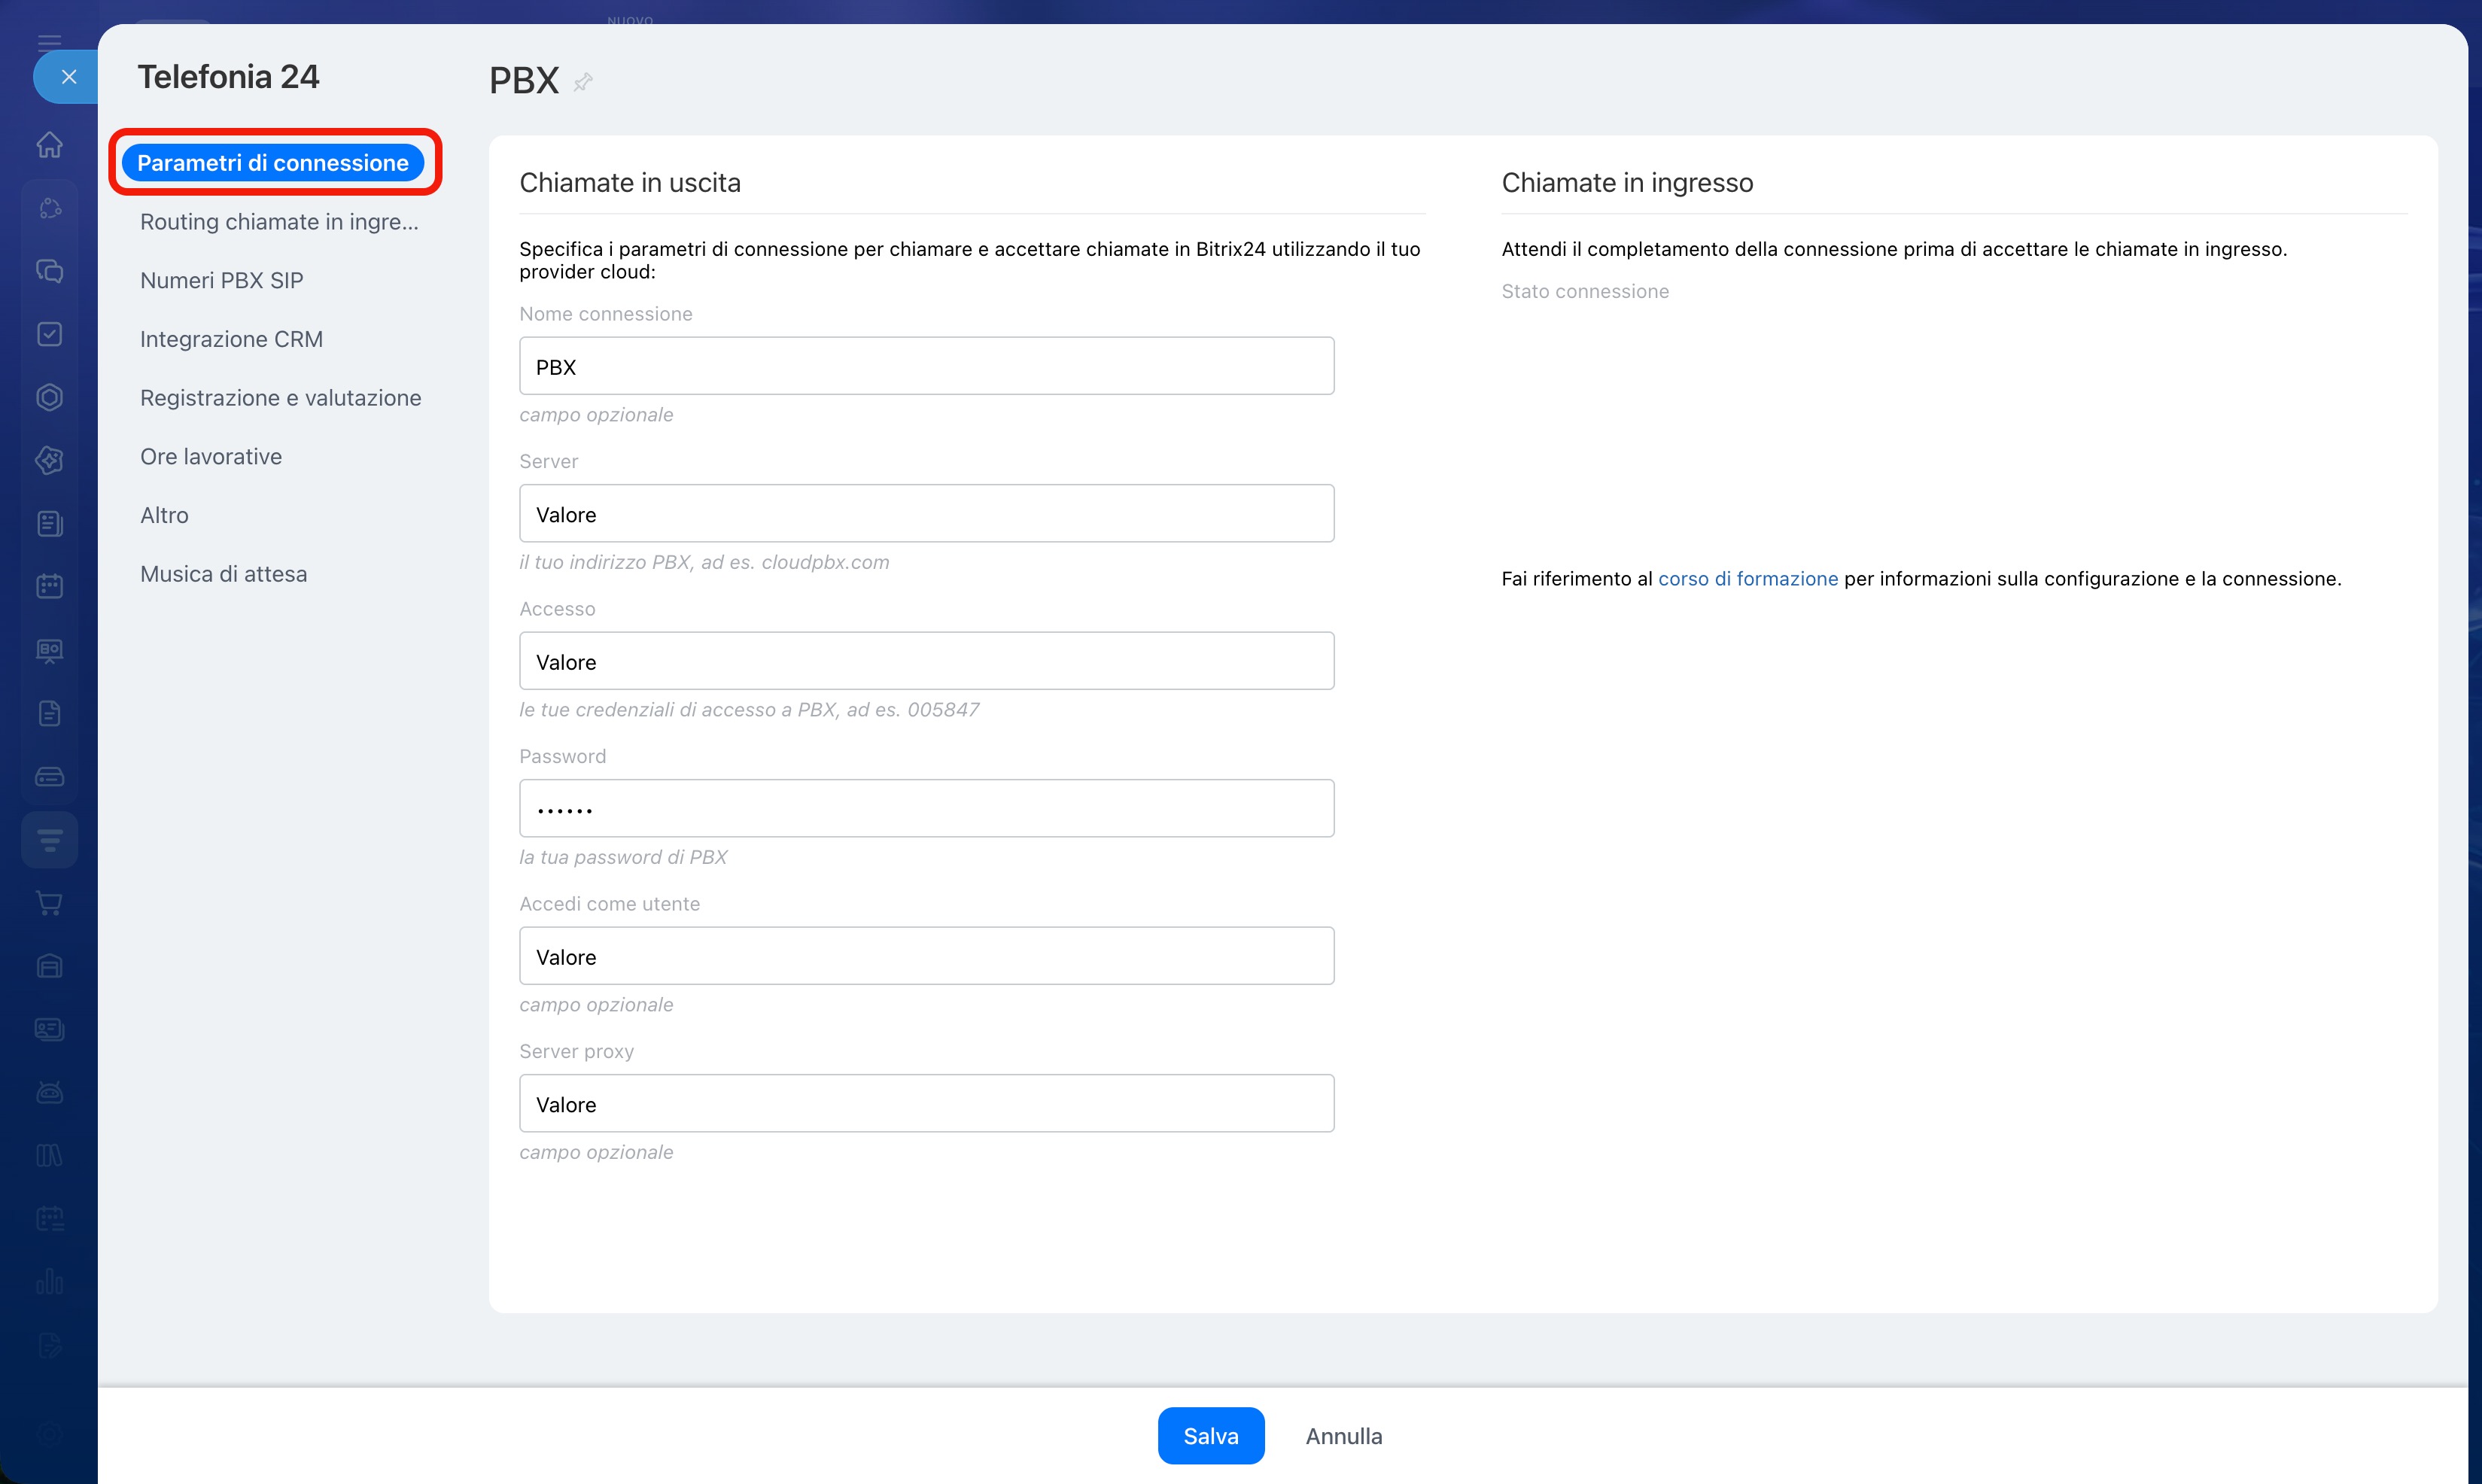Viewport: 2482px width, 1484px height.
Task: Open the tasks checkmark icon in sidebar
Action: click(49, 334)
